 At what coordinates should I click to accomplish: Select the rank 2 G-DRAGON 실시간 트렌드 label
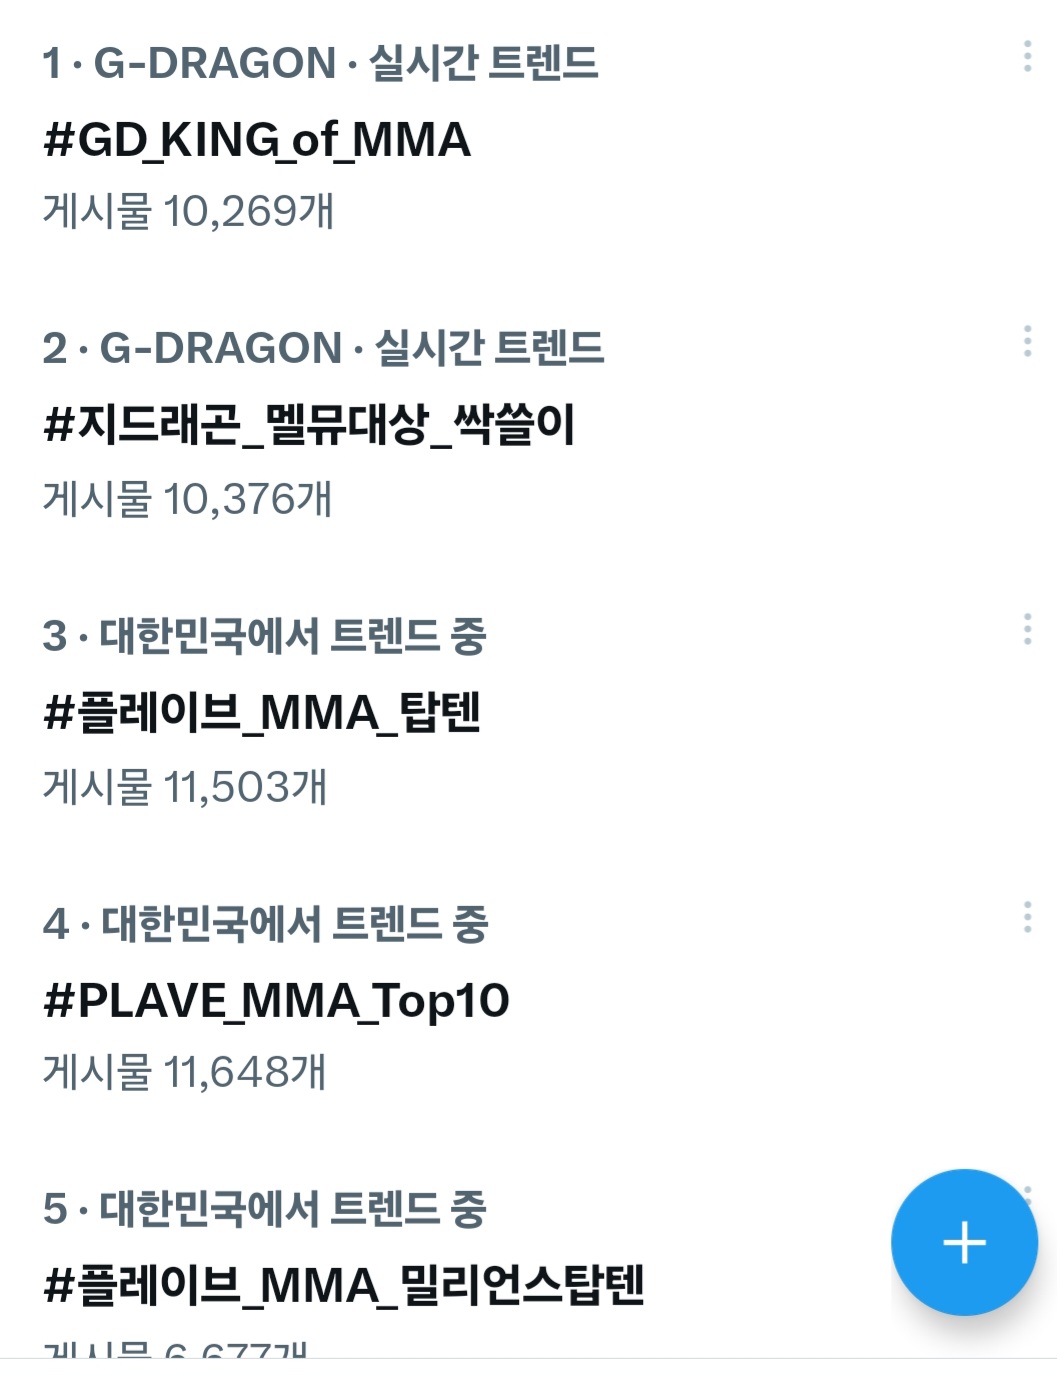323,348
